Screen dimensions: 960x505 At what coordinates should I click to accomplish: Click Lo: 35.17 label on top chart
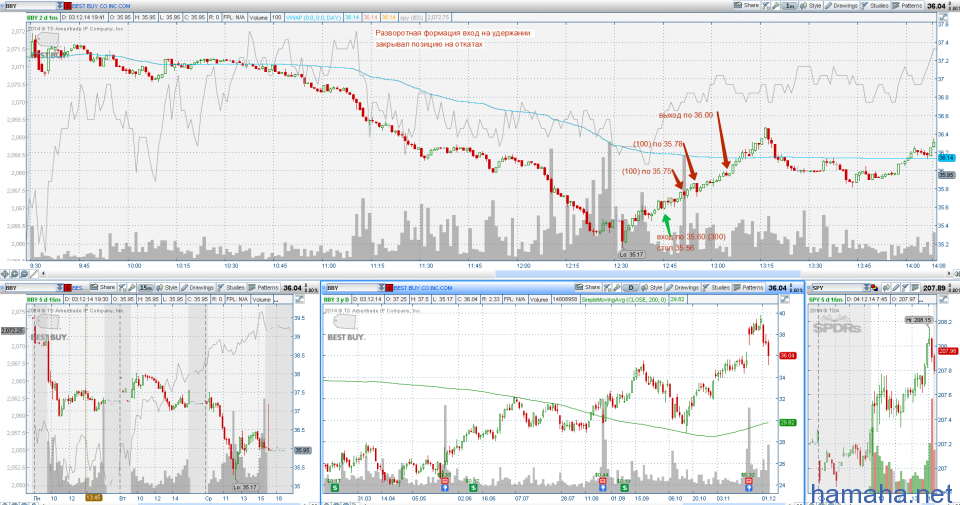tap(631, 254)
